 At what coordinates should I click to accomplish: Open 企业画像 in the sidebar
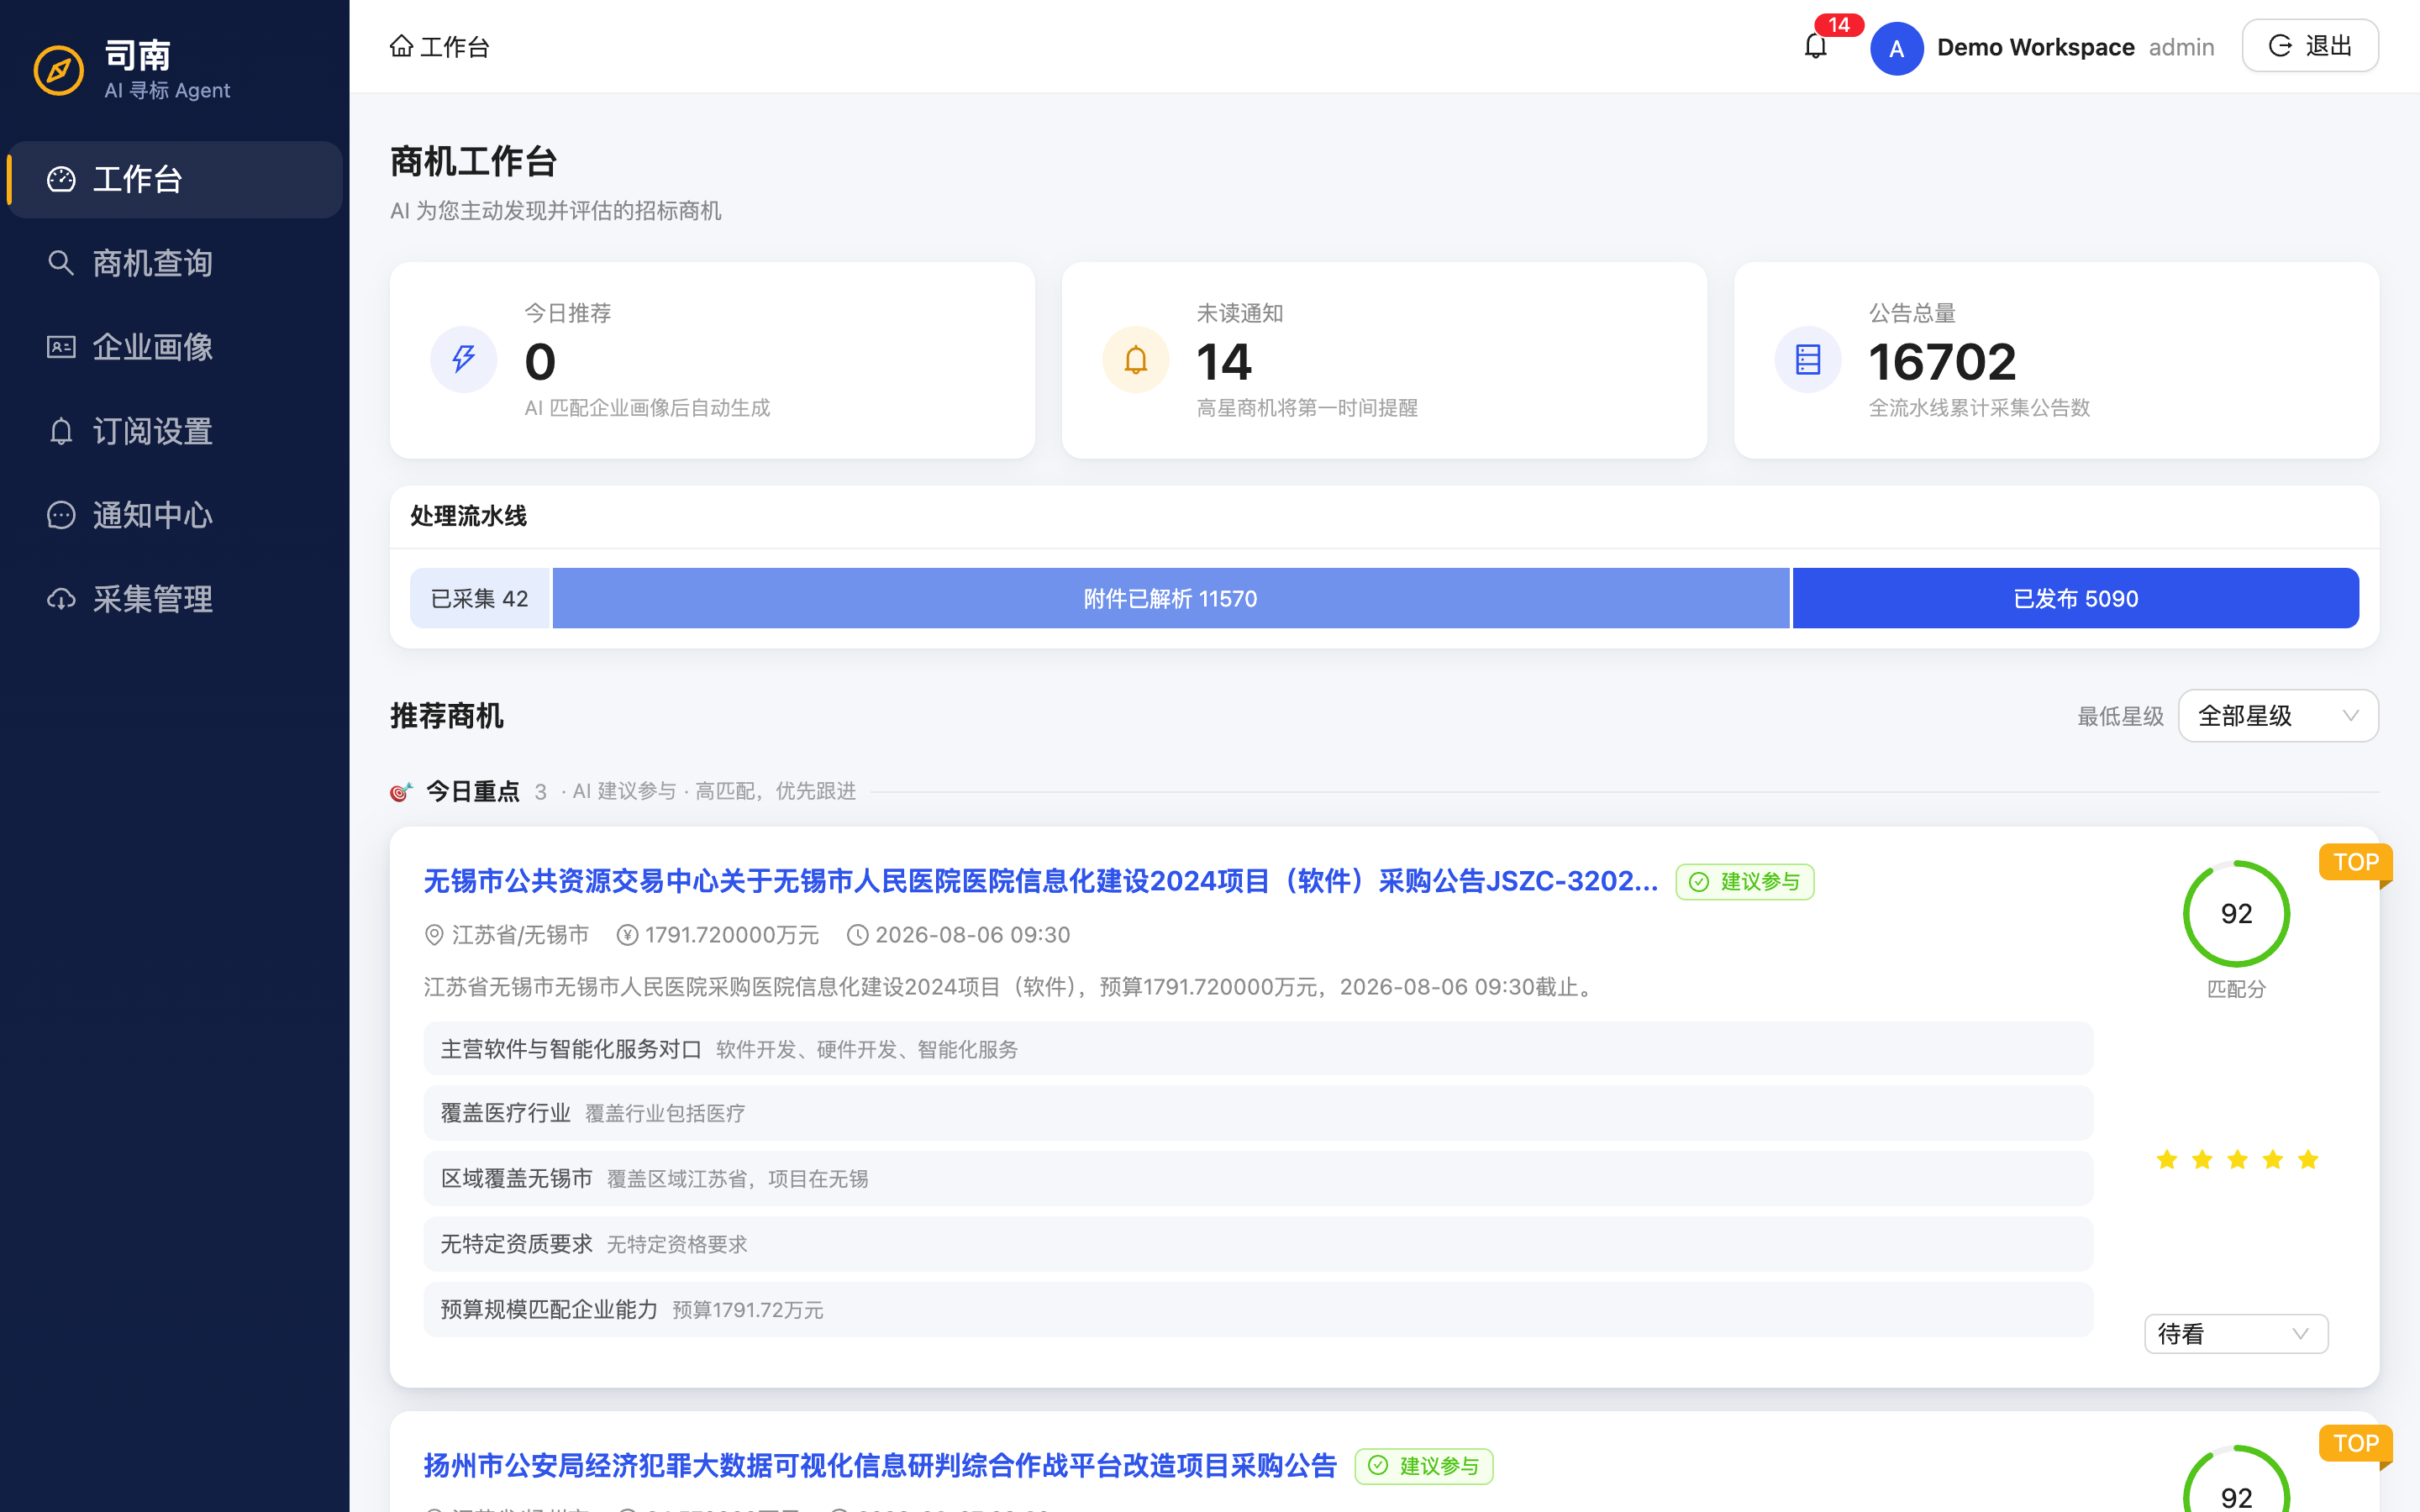[175, 347]
